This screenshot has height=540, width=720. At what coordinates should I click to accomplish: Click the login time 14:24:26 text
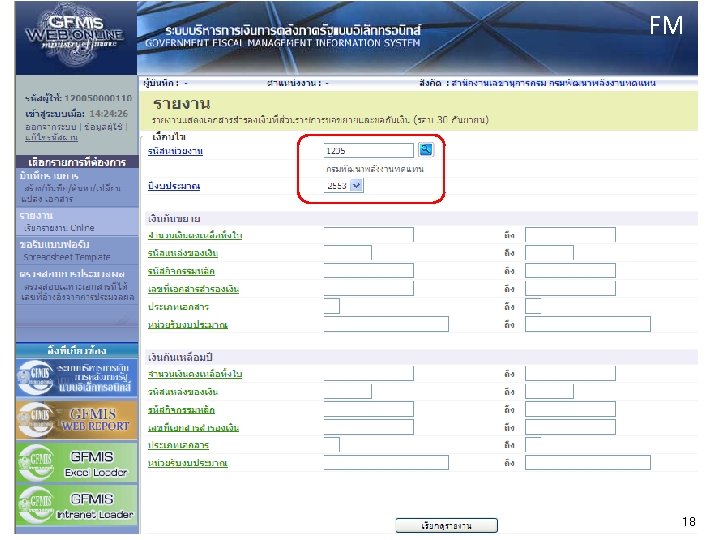coord(108,113)
